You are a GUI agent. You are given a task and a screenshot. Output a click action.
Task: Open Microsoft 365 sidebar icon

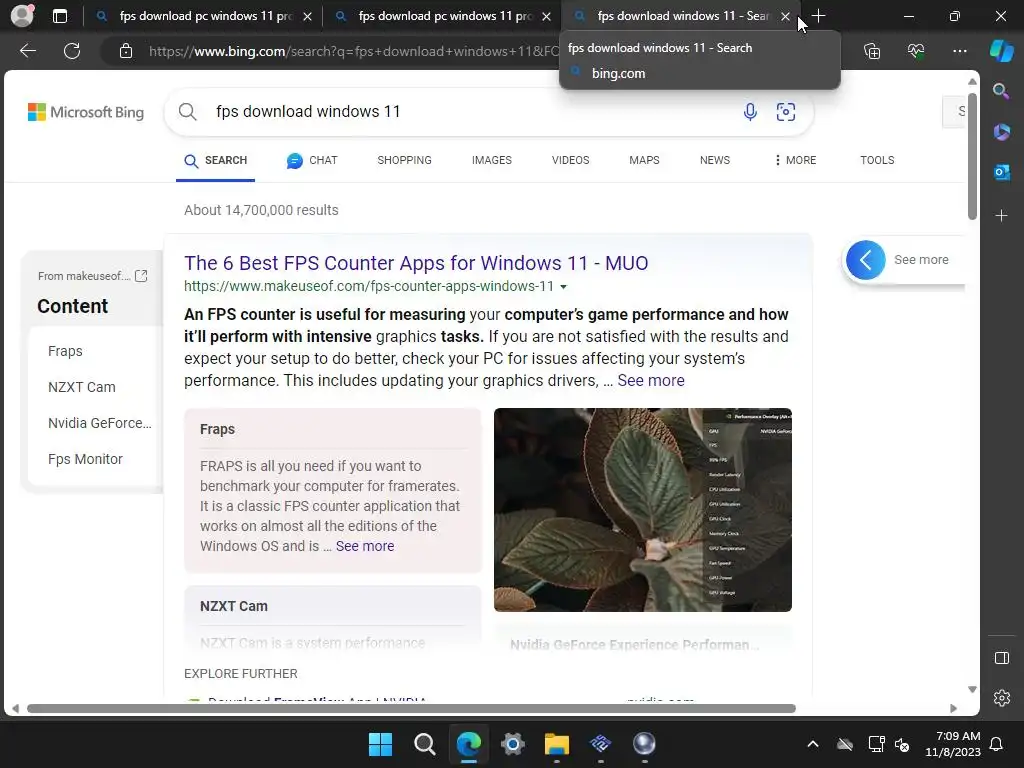tap(1001, 131)
